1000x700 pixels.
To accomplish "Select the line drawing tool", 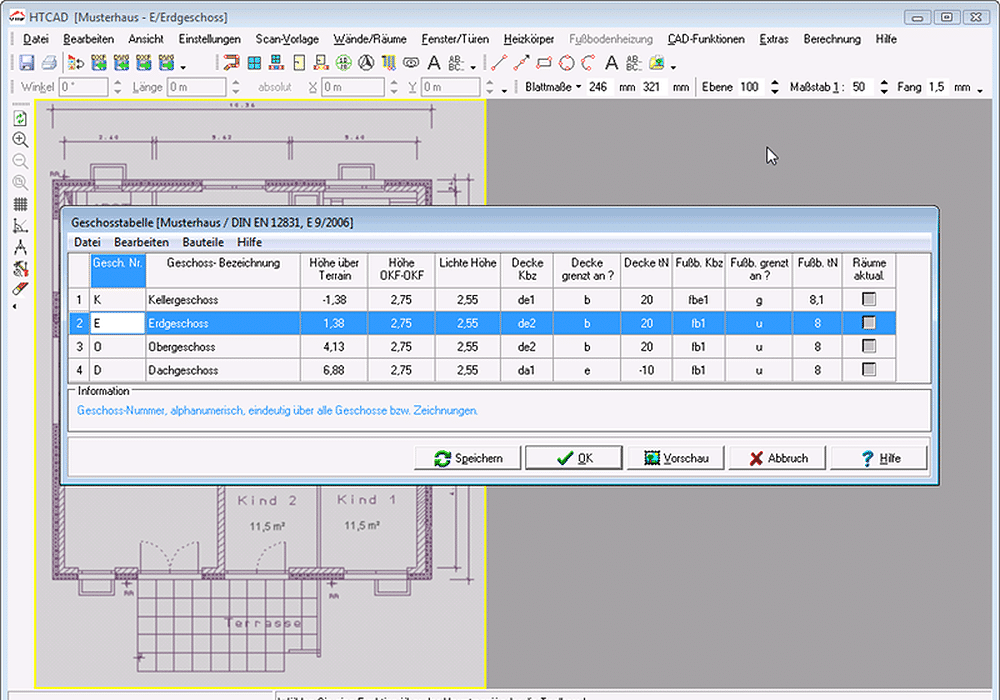I will (x=499, y=62).
